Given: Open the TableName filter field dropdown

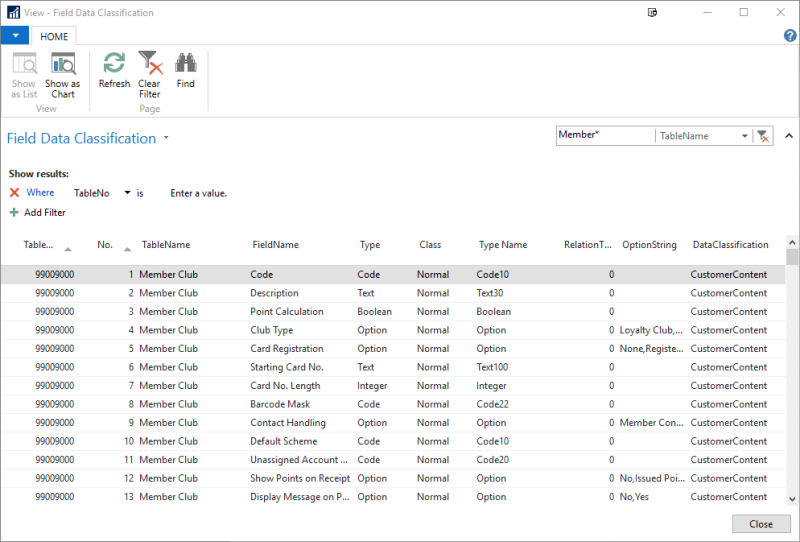Looking at the screenshot, I should click(745, 136).
